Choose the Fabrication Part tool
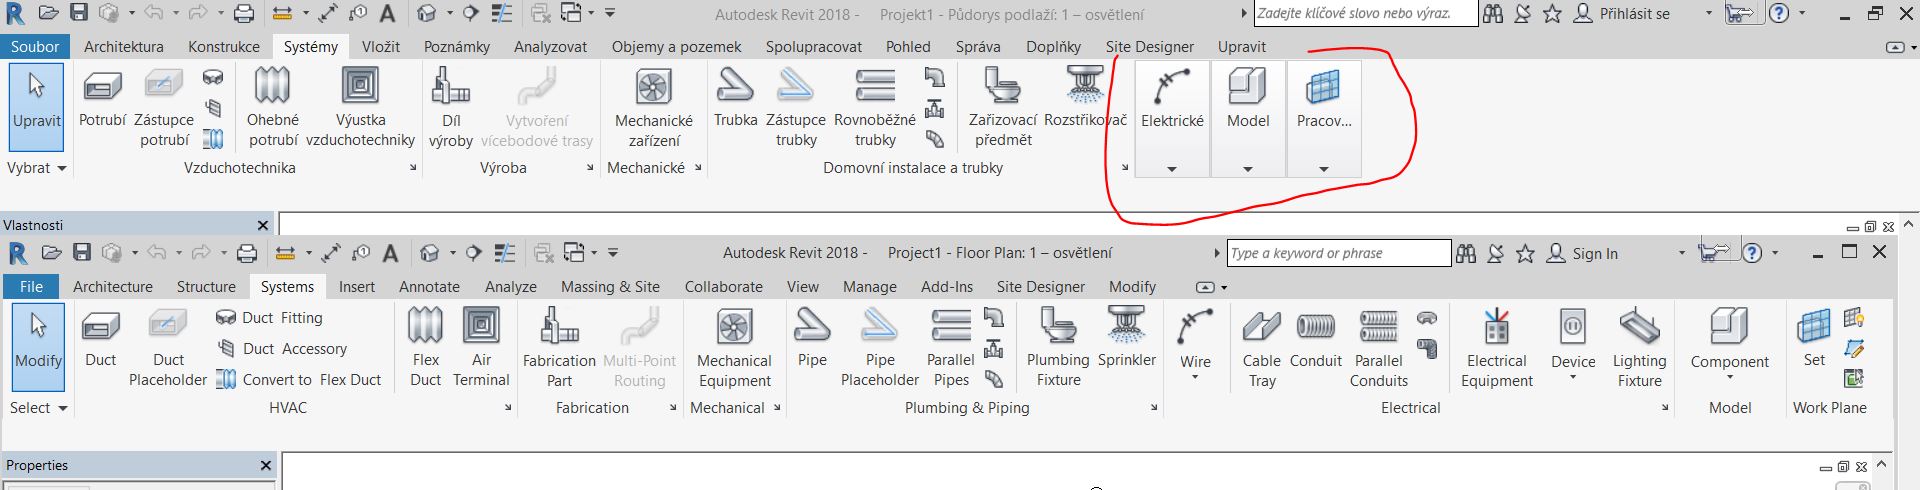Viewport: 1920px width, 490px height. pos(559,349)
